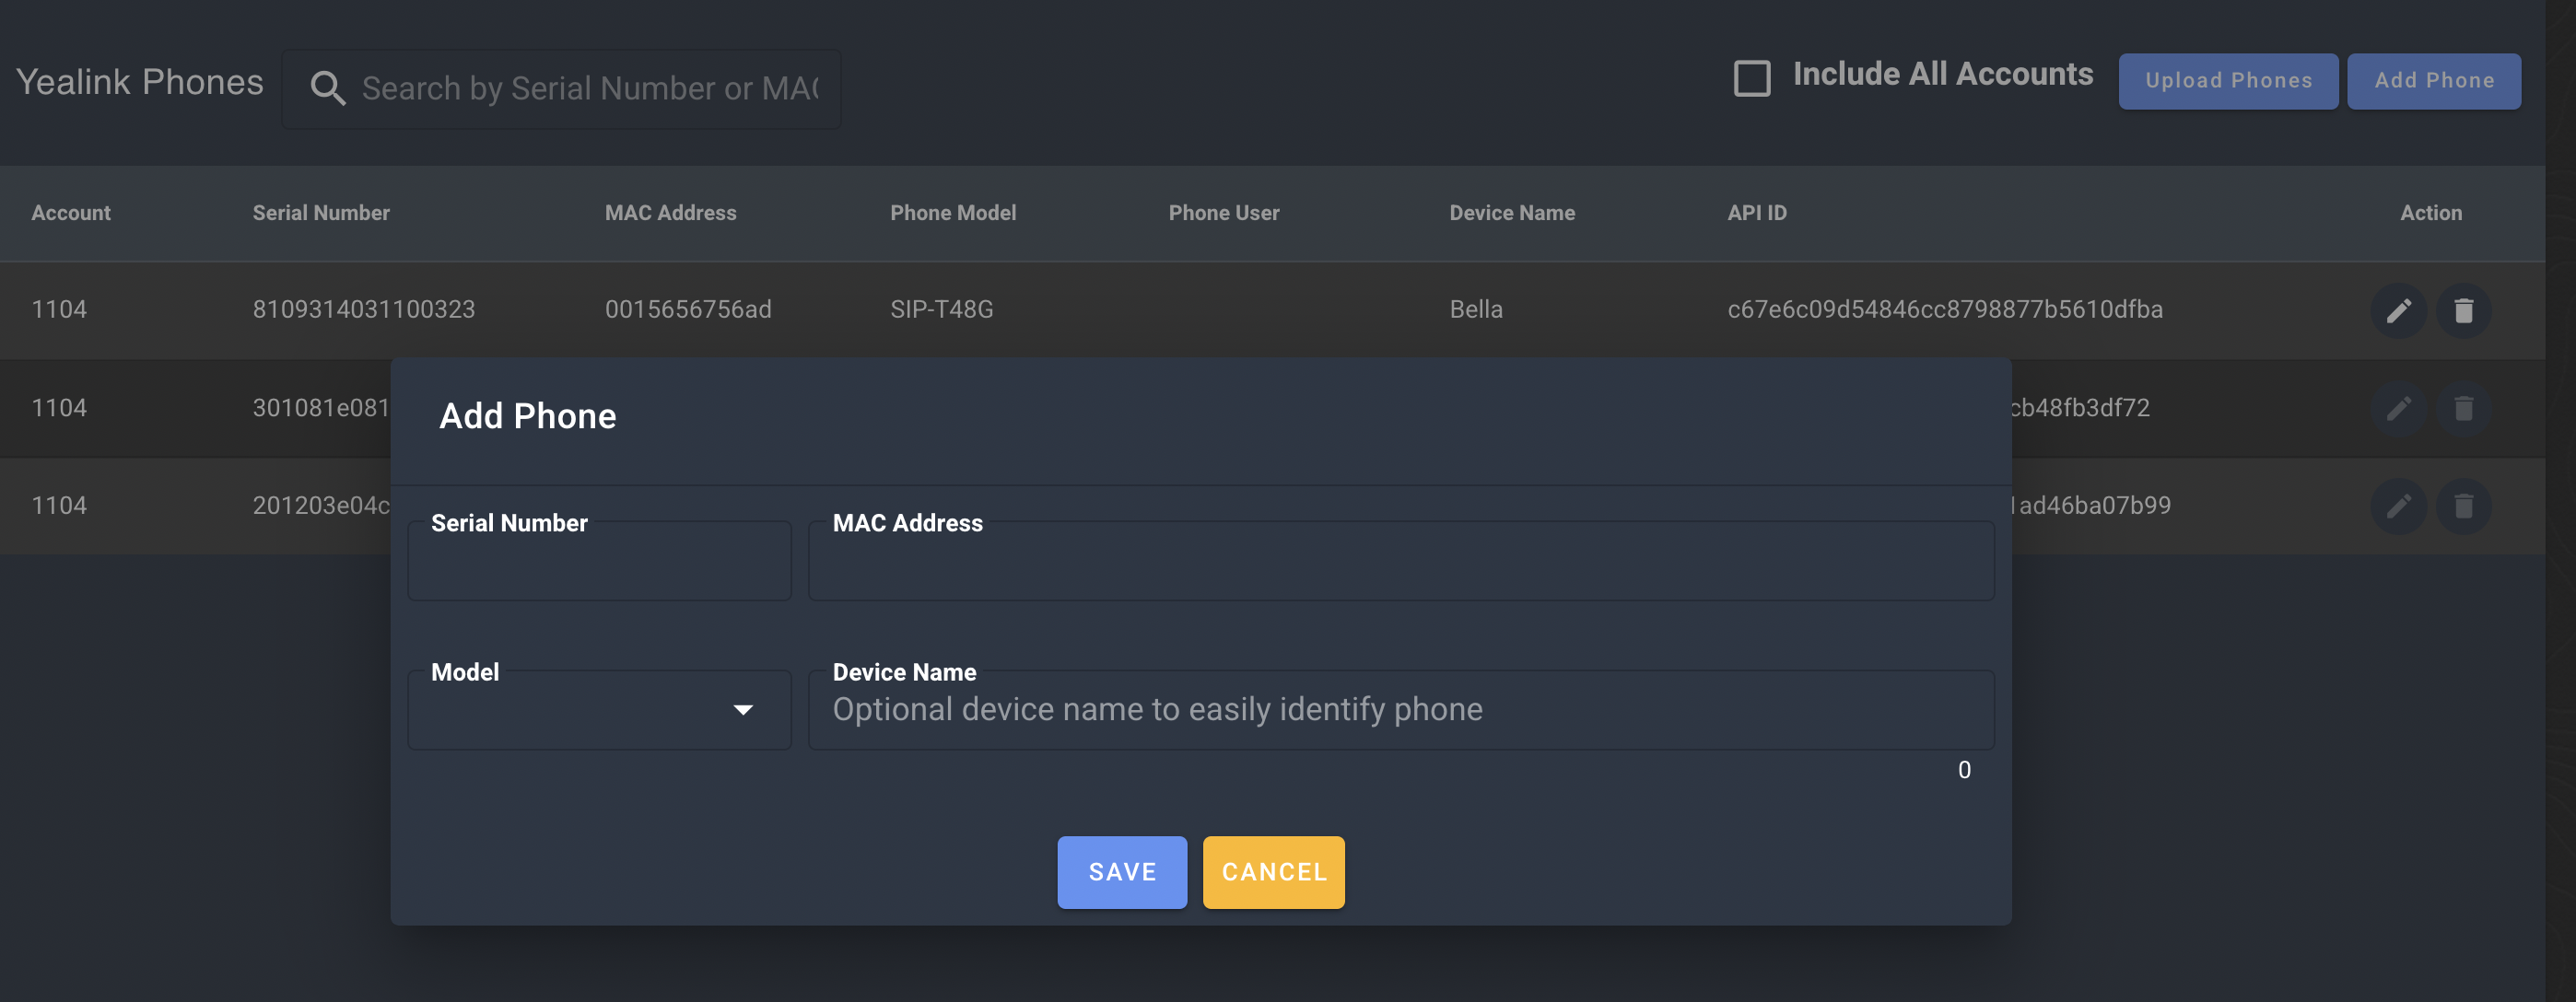The image size is (2576, 1002).
Task: Select phone model SIP-T48G
Action: point(942,310)
